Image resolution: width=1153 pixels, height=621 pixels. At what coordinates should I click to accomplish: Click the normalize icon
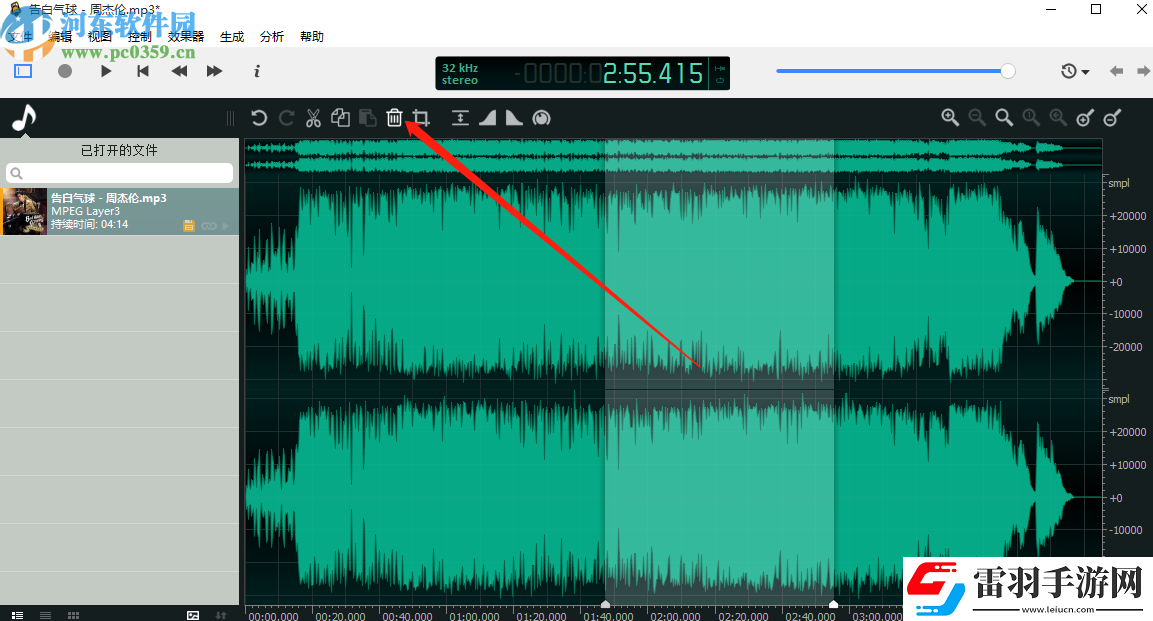pos(460,118)
